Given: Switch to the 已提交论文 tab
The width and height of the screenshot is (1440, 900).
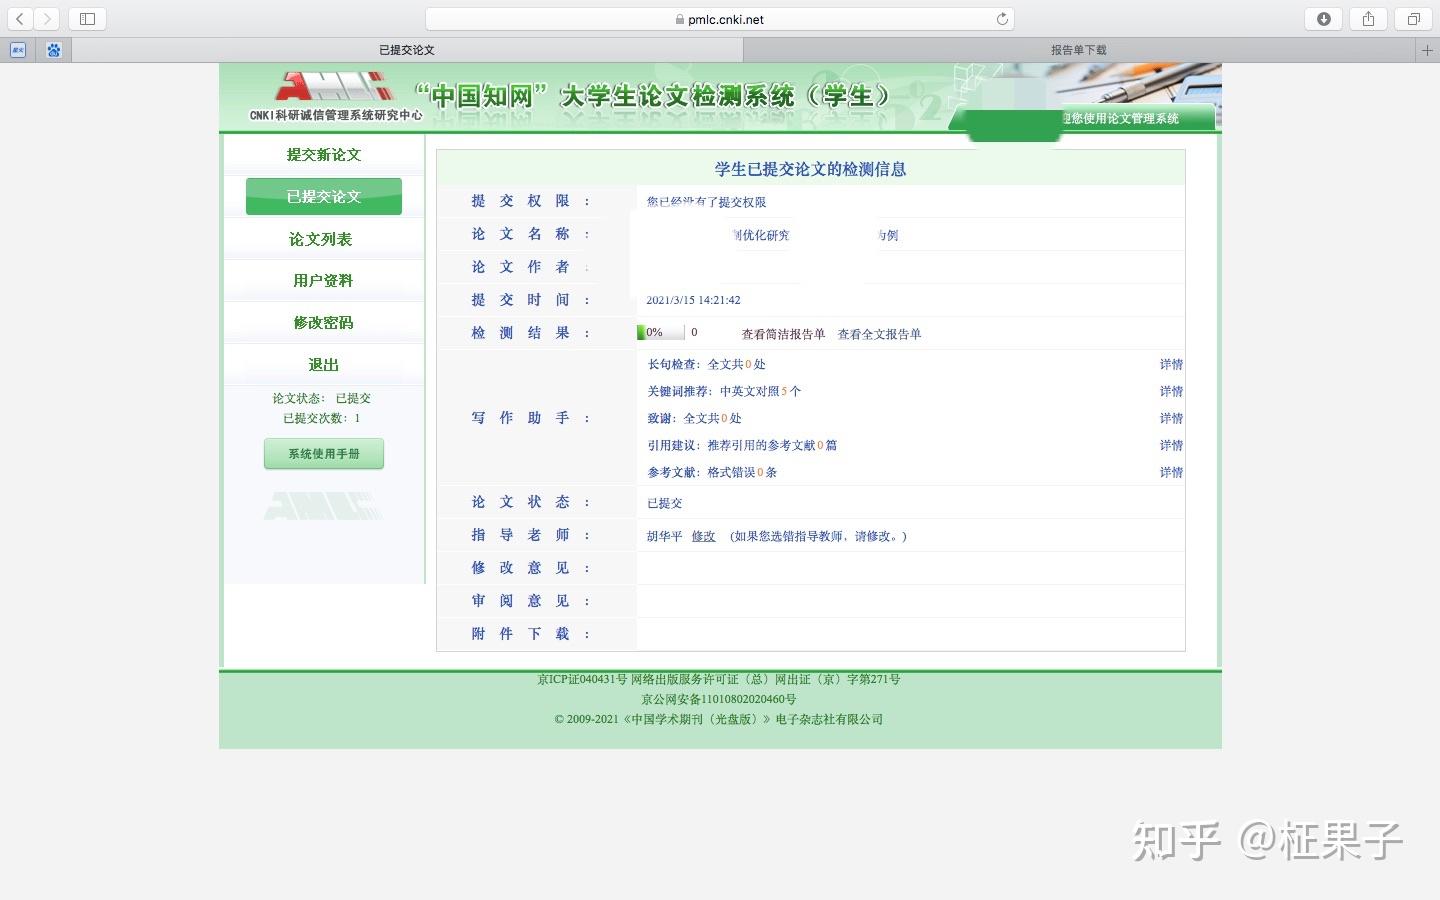Looking at the screenshot, I should (407, 50).
